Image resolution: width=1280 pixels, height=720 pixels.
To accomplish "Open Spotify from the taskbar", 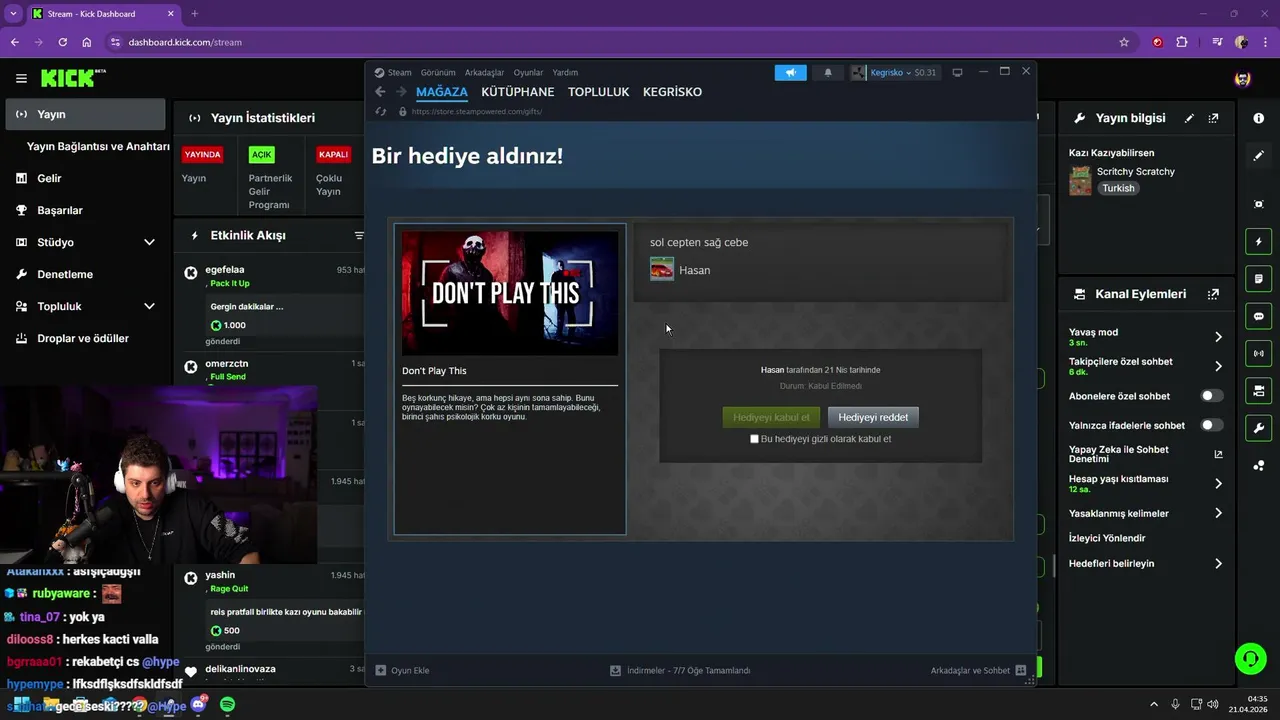I will 227,705.
